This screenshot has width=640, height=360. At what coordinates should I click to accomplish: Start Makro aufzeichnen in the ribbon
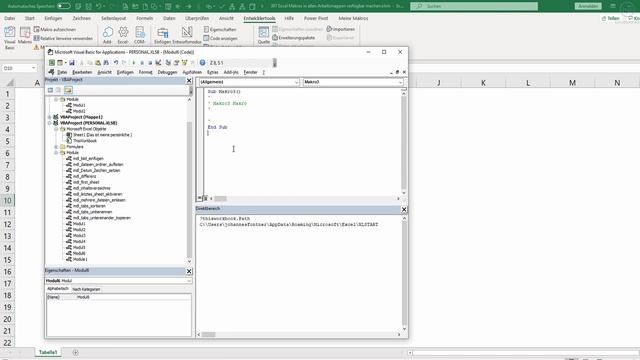click(55, 29)
